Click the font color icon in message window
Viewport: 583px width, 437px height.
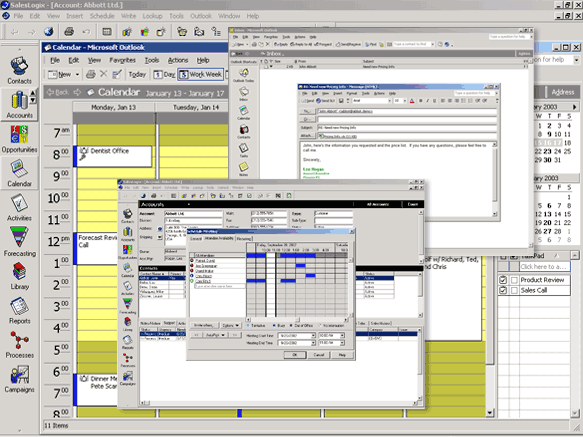click(412, 101)
